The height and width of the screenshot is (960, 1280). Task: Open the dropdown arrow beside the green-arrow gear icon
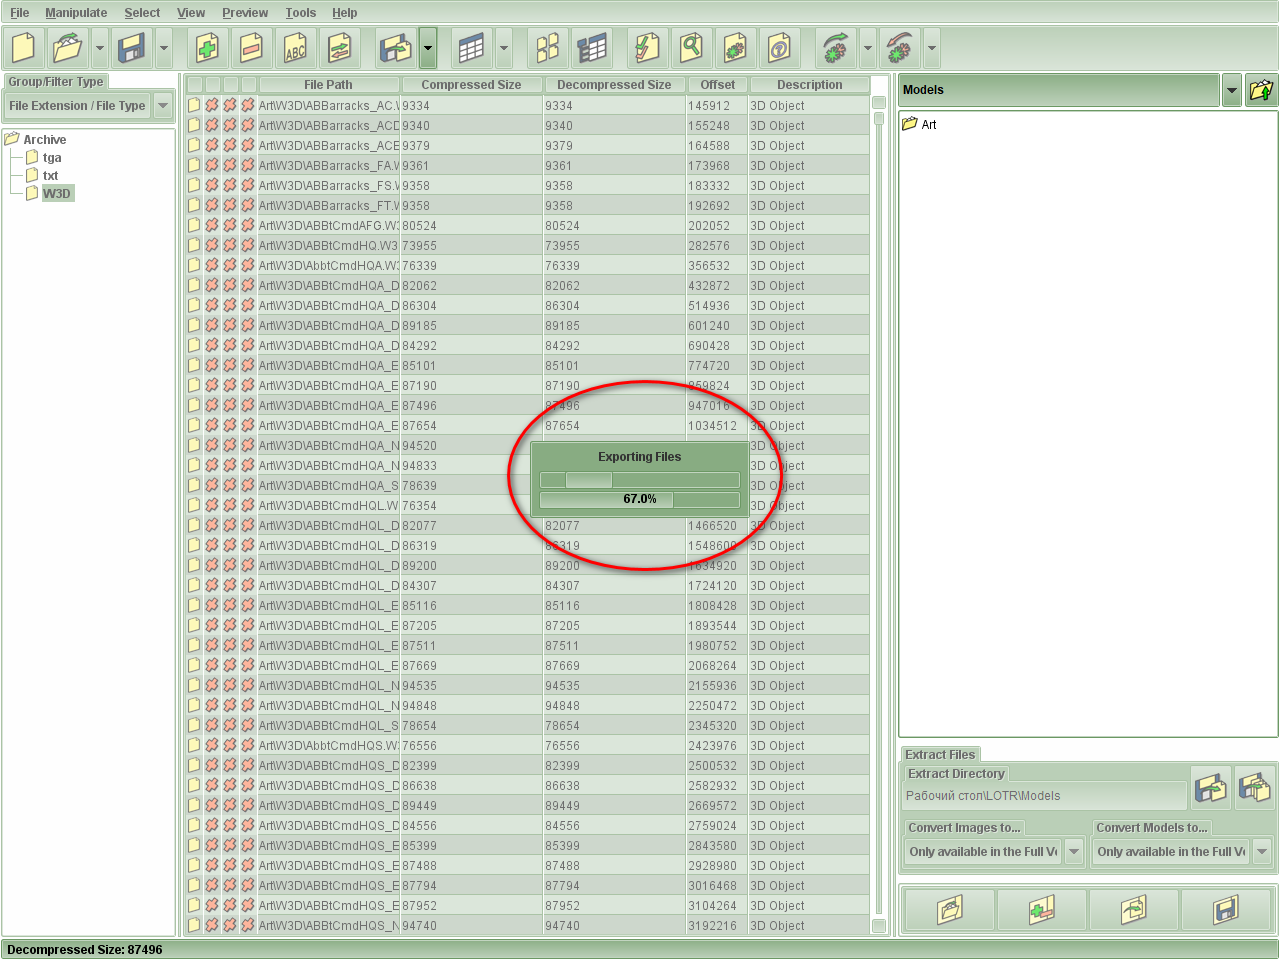(868, 47)
